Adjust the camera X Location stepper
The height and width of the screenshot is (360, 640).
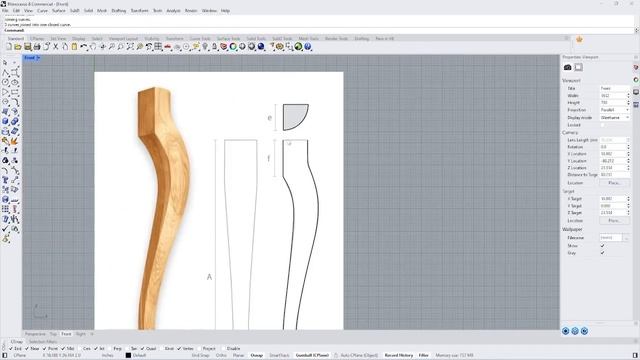(628, 154)
